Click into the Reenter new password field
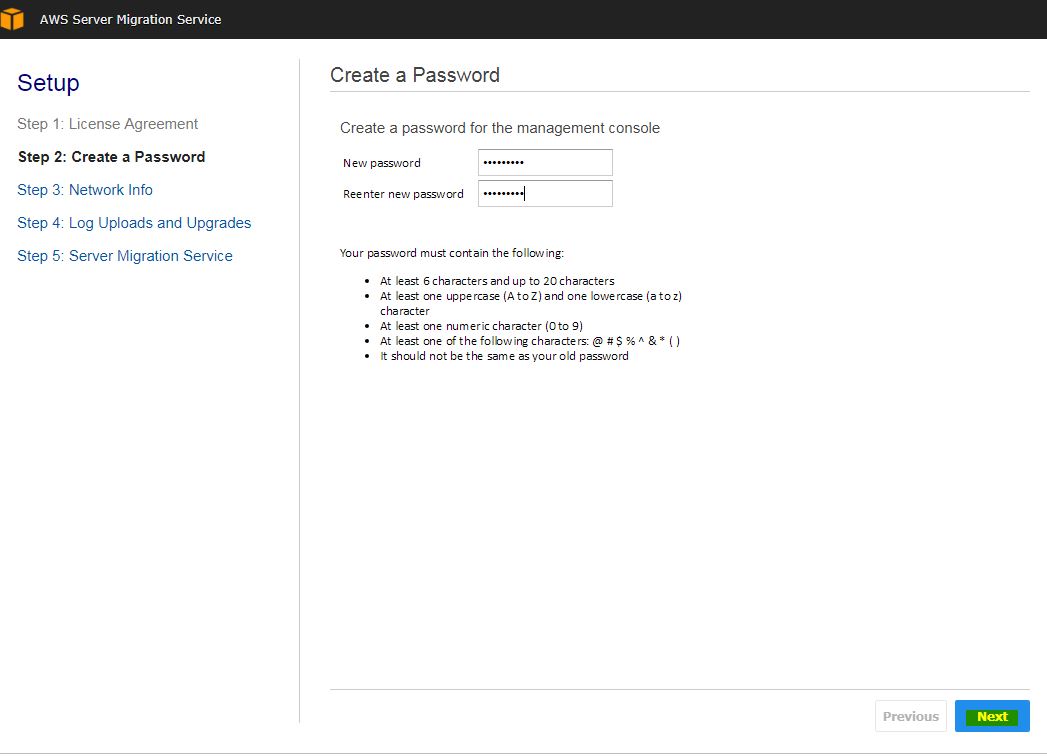This screenshot has height=756, width=1047. (x=545, y=194)
